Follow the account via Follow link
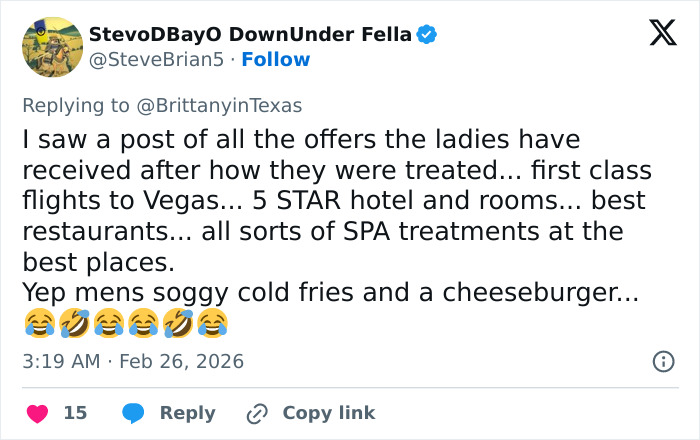The image size is (700, 440). tap(276, 59)
